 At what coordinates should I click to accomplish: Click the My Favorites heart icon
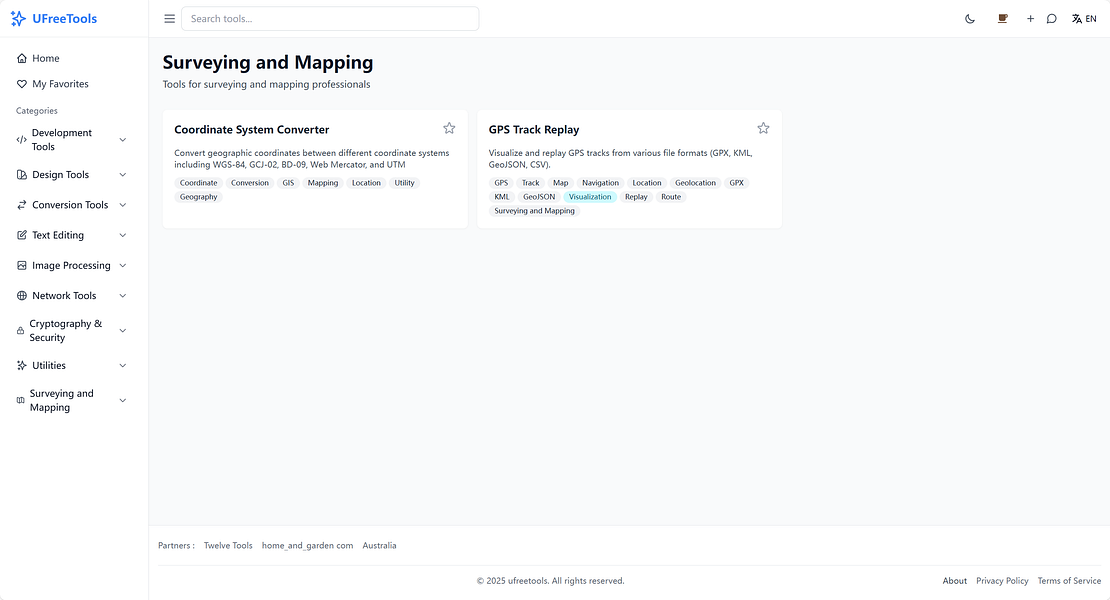click(x=22, y=83)
